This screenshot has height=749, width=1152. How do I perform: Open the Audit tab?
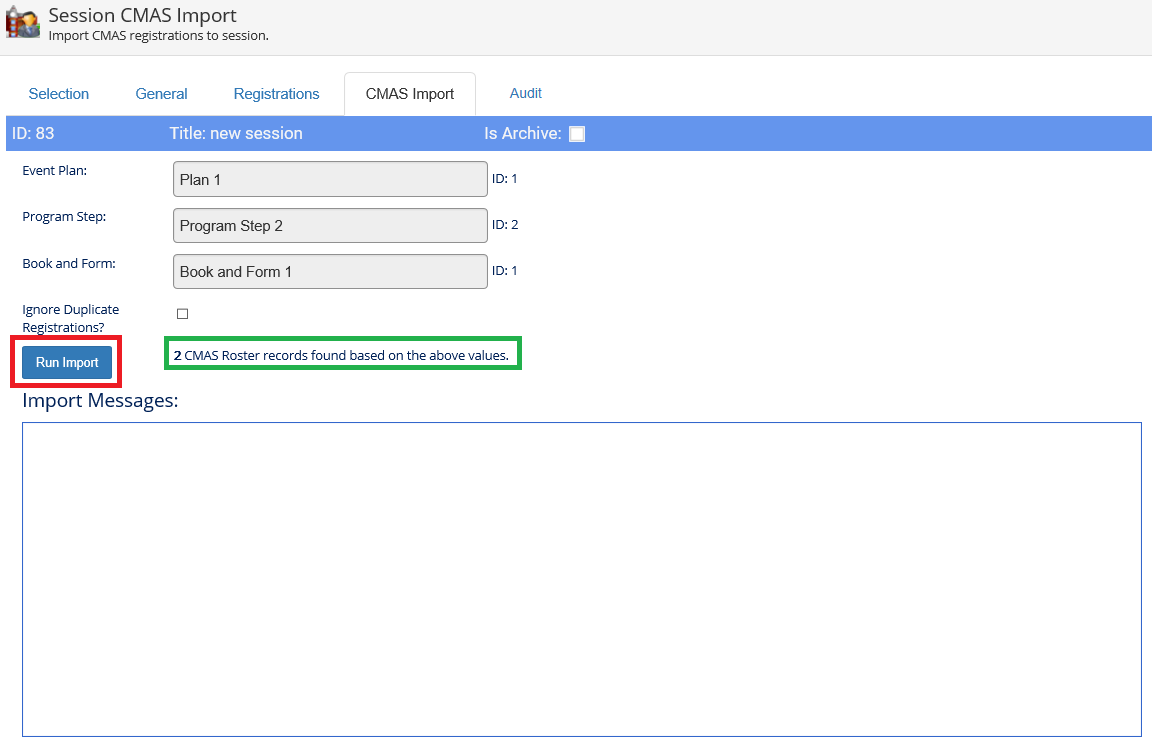[525, 93]
